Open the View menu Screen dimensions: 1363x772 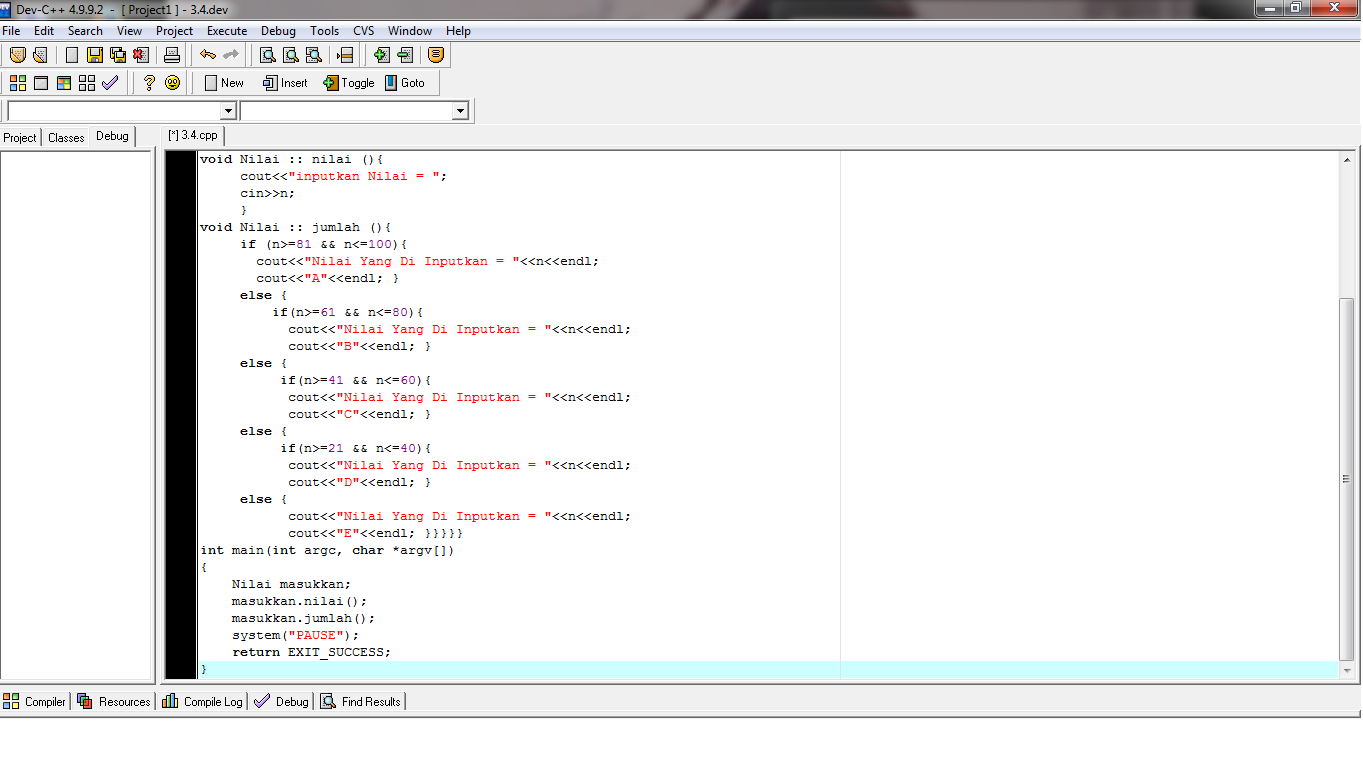[x=129, y=31]
